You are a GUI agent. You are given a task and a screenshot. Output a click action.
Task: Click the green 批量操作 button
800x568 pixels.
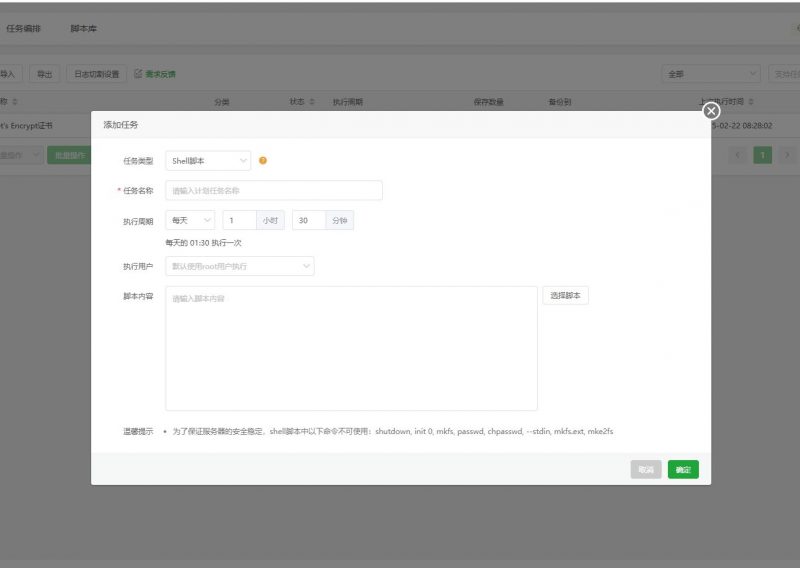pyautogui.click(x=69, y=155)
